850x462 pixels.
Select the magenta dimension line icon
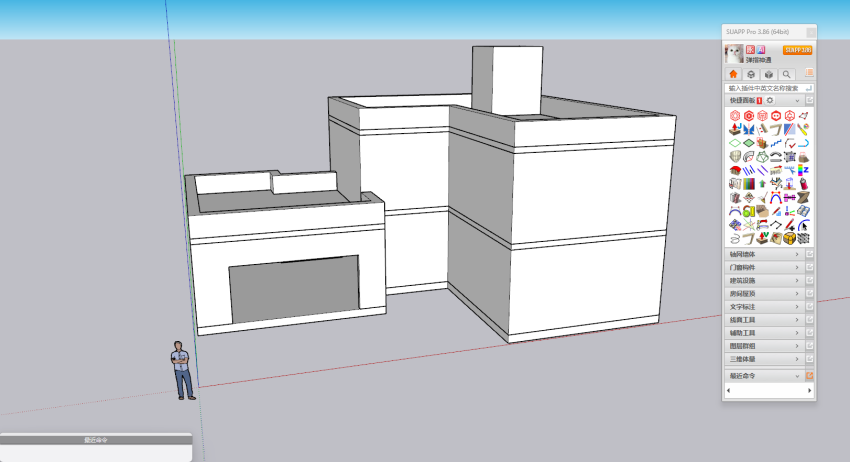pos(790,198)
